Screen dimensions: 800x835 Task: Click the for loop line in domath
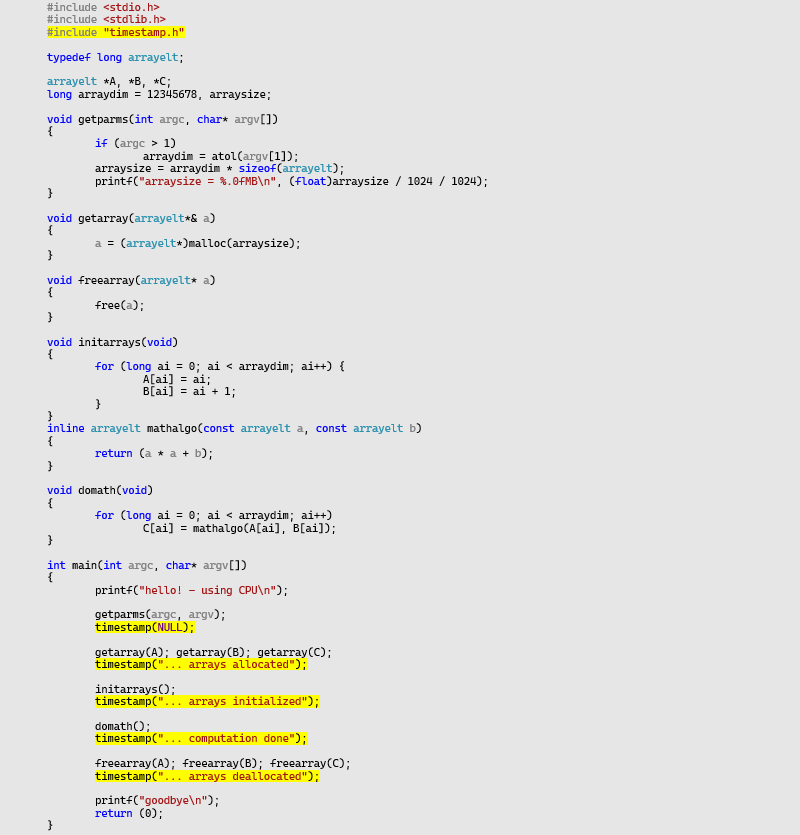pyautogui.click(x=214, y=515)
